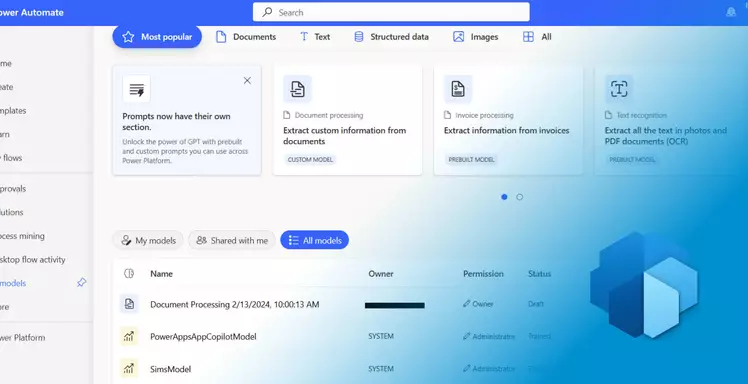Filter by Shared with me
Screen dimensions: 748x384
point(232,240)
